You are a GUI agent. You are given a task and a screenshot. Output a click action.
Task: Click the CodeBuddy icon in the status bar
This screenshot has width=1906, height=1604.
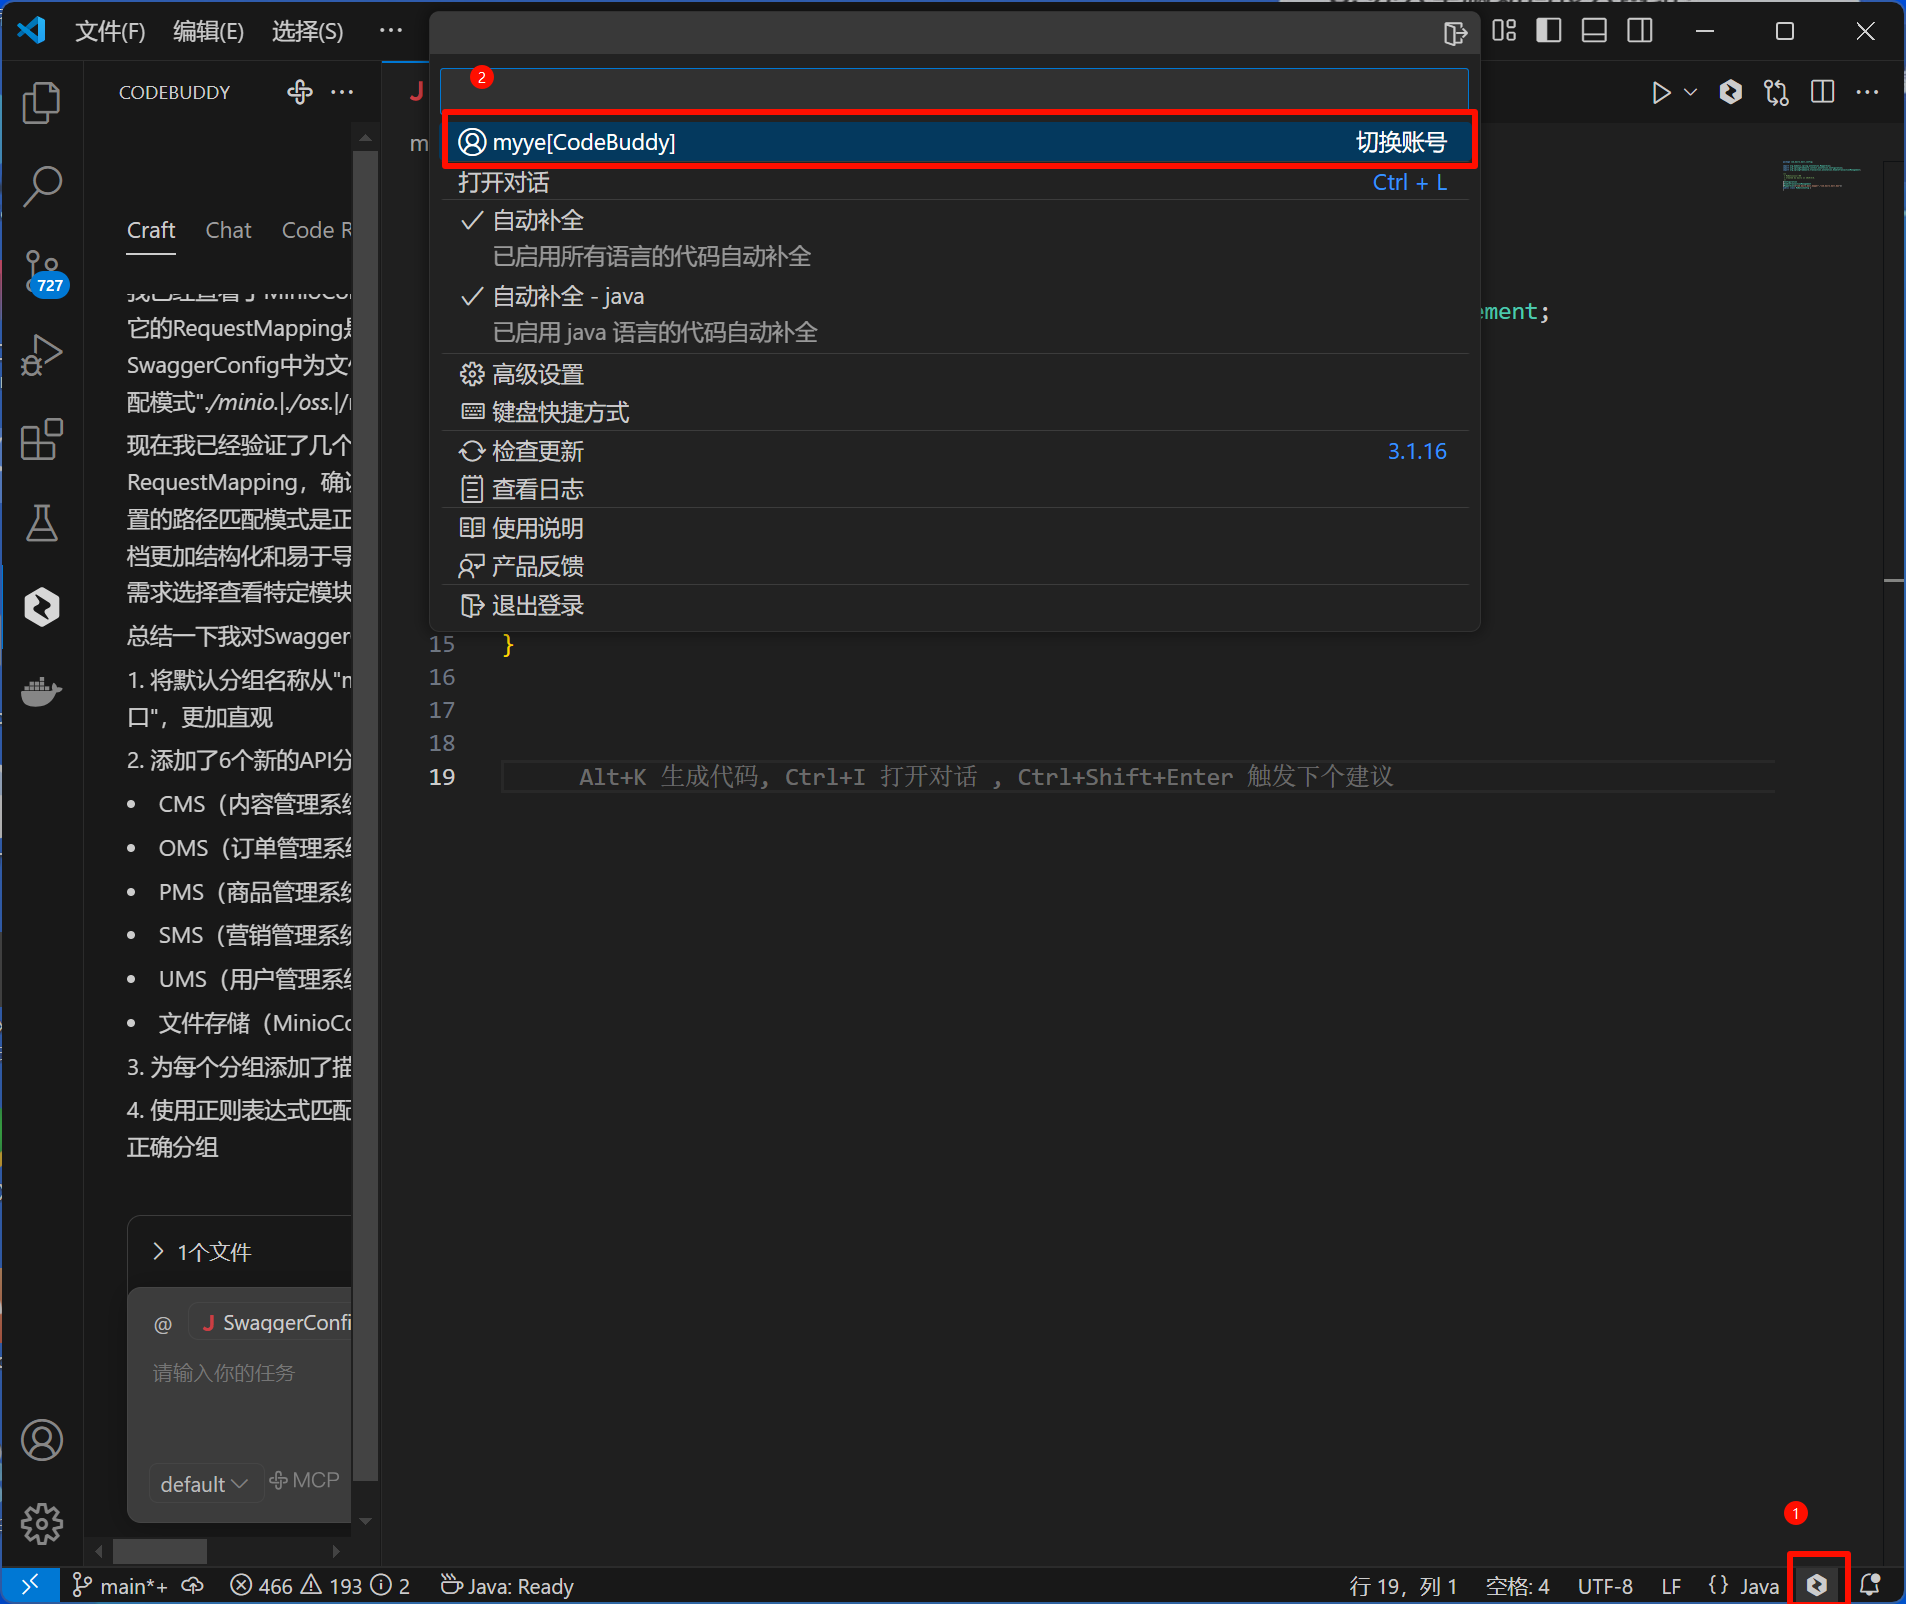click(1817, 1583)
